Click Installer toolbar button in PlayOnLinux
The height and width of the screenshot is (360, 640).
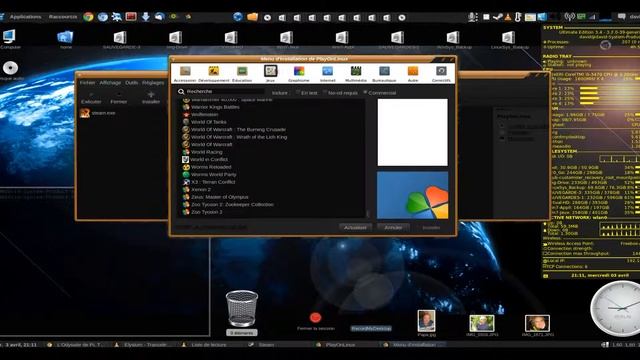coord(151,98)
